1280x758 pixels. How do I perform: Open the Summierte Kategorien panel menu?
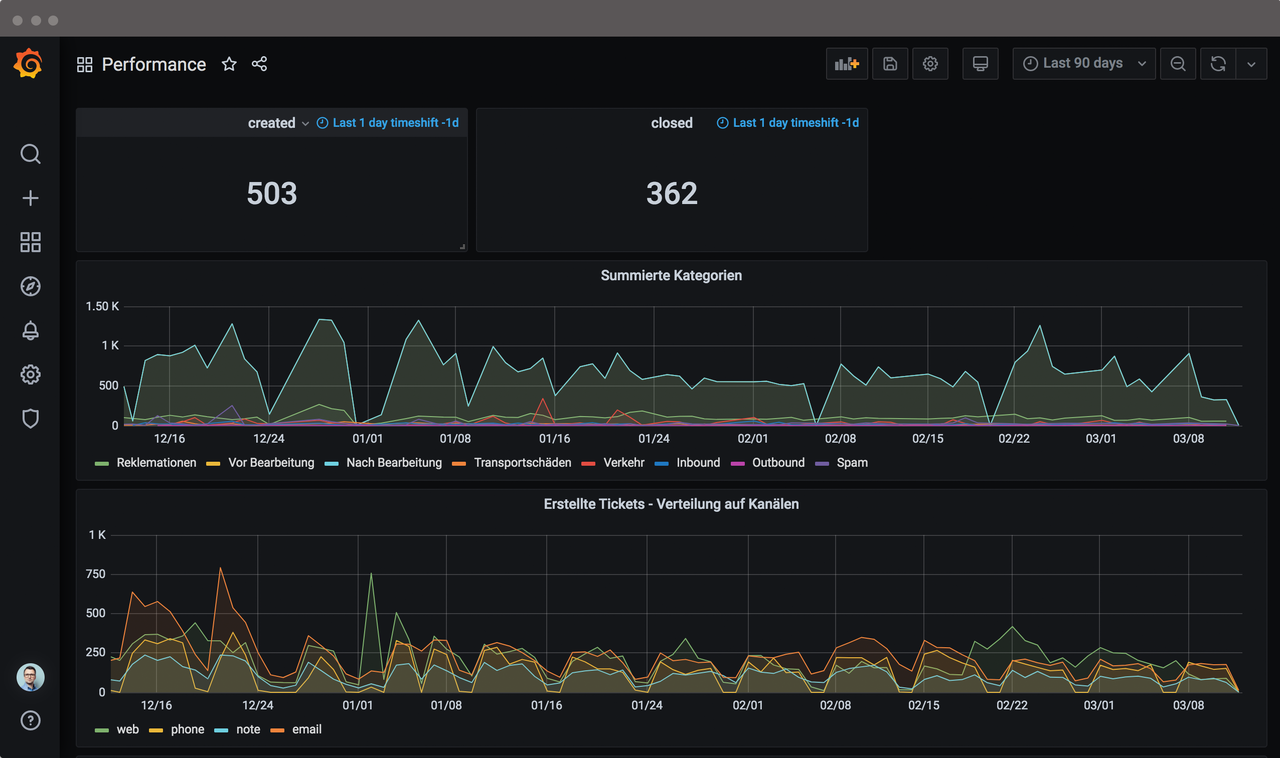[x=671, y=275]
